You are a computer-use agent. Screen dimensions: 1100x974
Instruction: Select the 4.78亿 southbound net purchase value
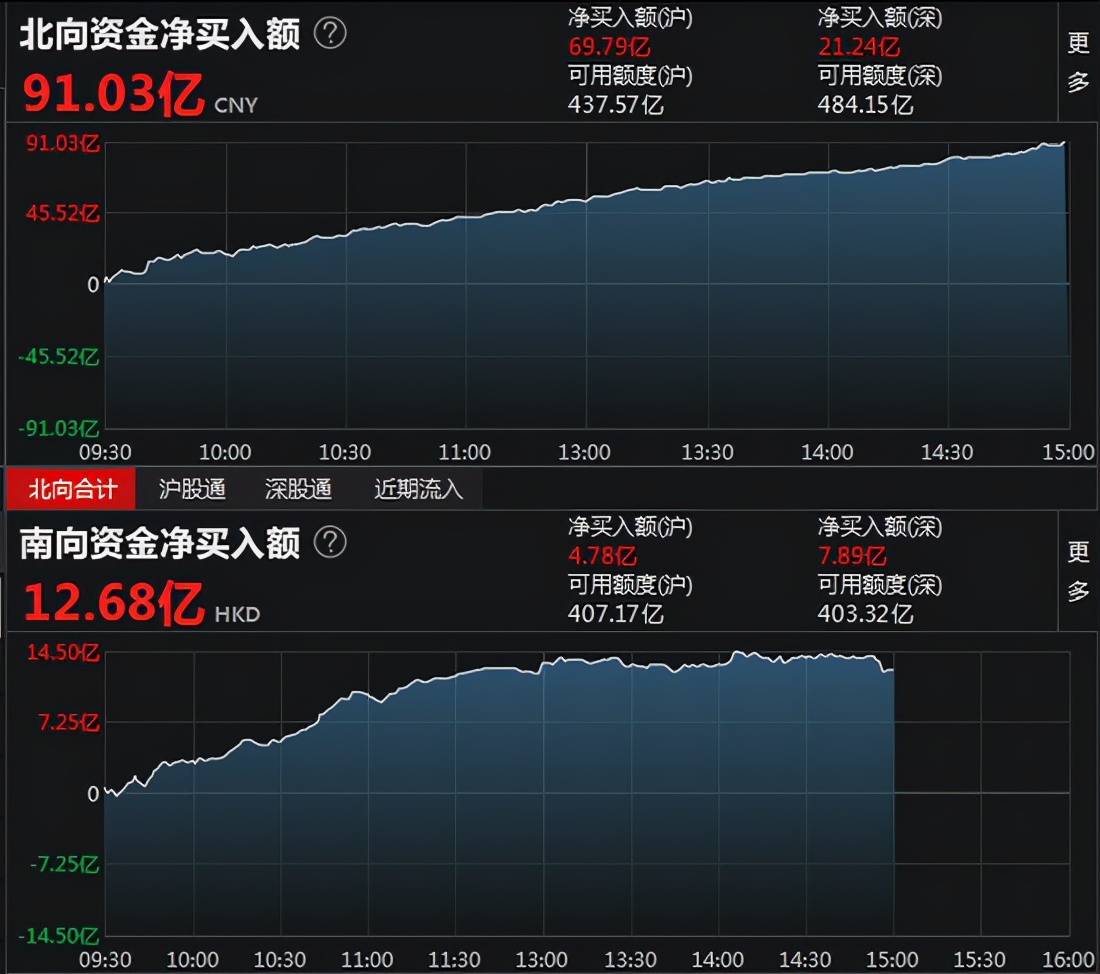point(603,555)
